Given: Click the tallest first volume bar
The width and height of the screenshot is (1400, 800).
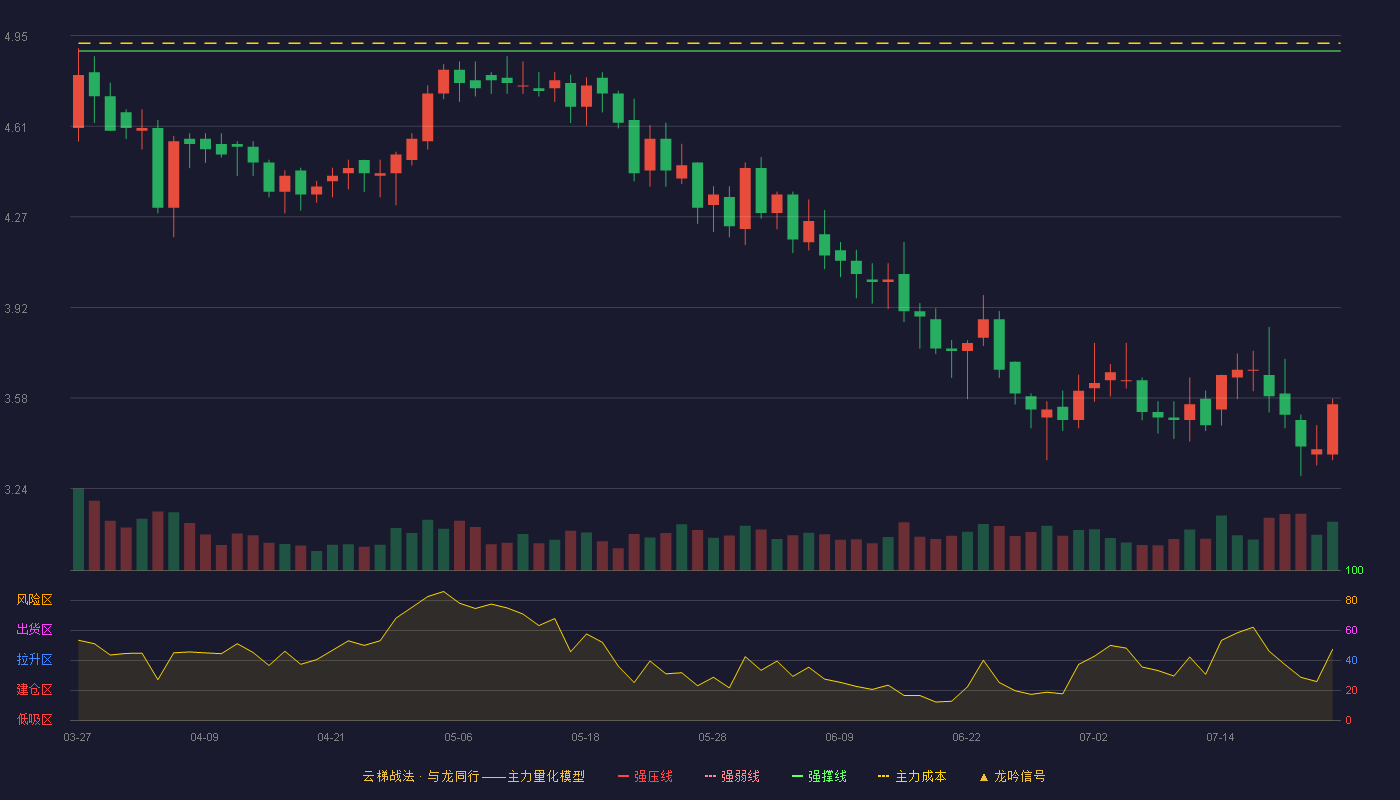Looking at the screenshot, I should pos(78,529).
